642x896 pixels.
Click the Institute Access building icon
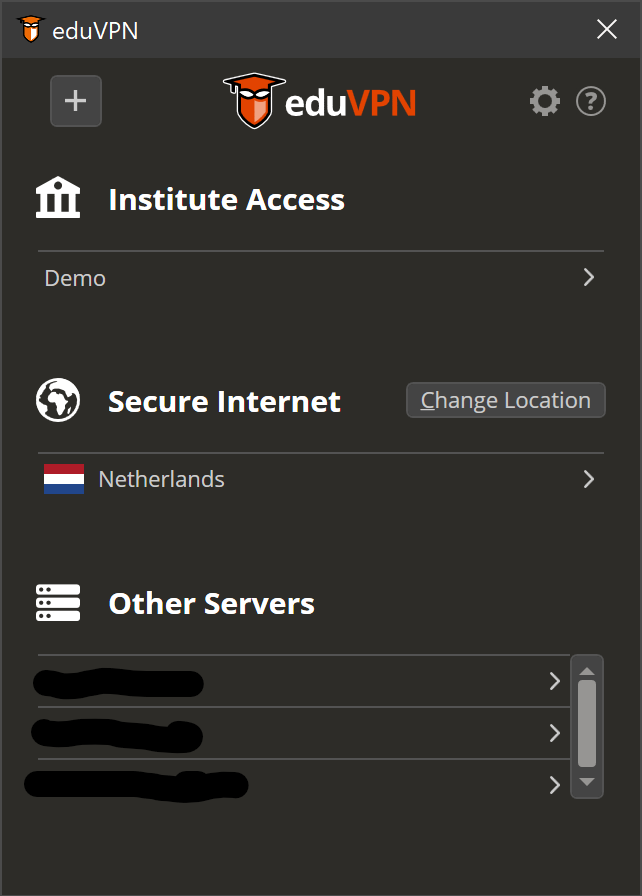coord(57,197)
